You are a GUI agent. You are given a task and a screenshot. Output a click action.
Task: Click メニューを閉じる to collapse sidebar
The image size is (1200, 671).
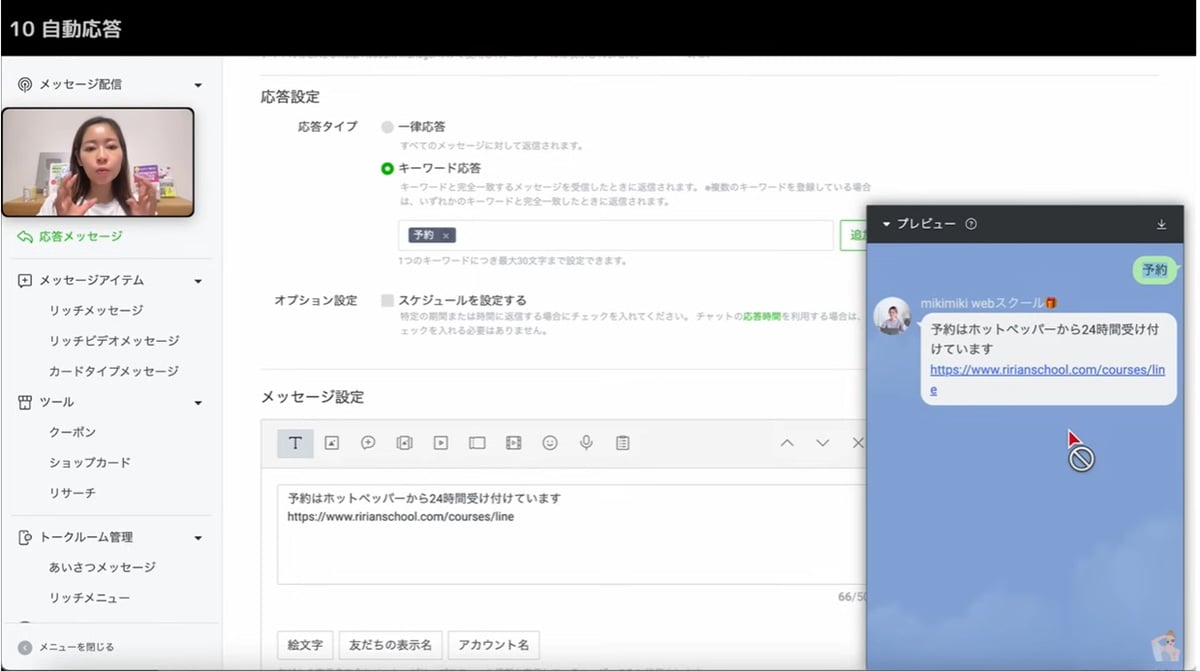pos(66,647)
